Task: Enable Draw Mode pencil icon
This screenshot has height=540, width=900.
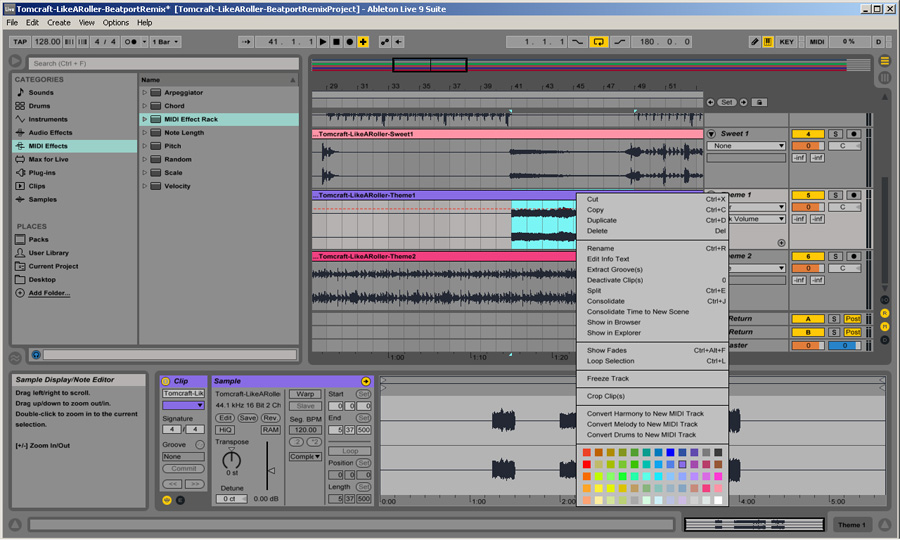Action: pos(756,42)
